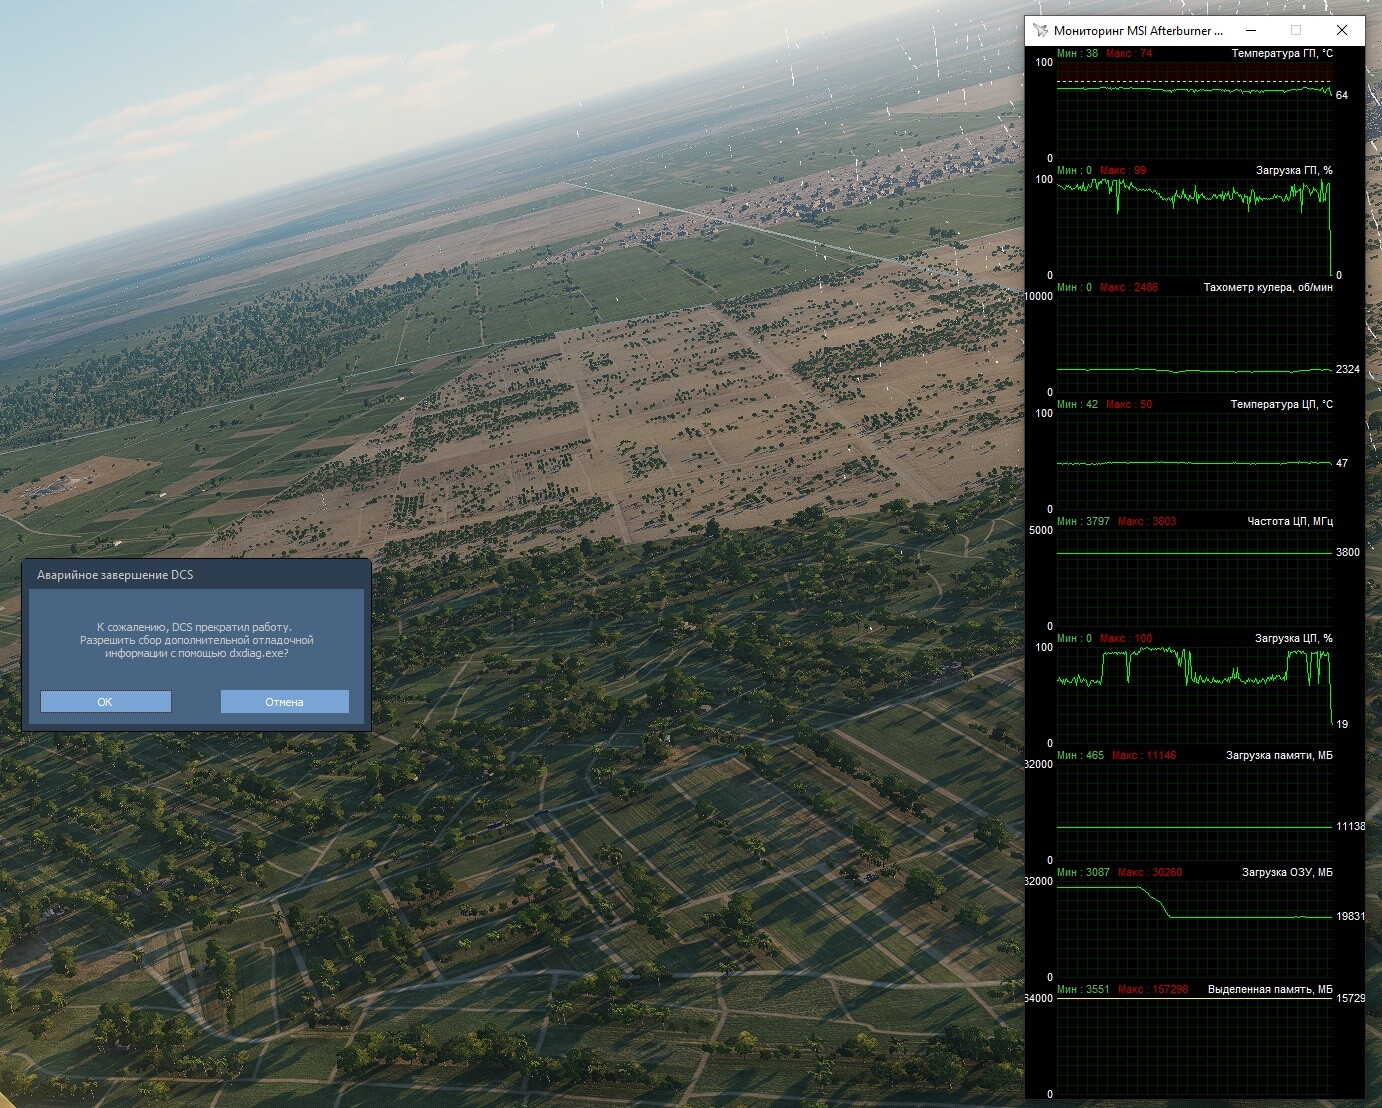Viewport: 1382px width, 1108px height.
Task: Minimize the MSI Afterburner monitoring window
Action: (x=1250, y=31)
